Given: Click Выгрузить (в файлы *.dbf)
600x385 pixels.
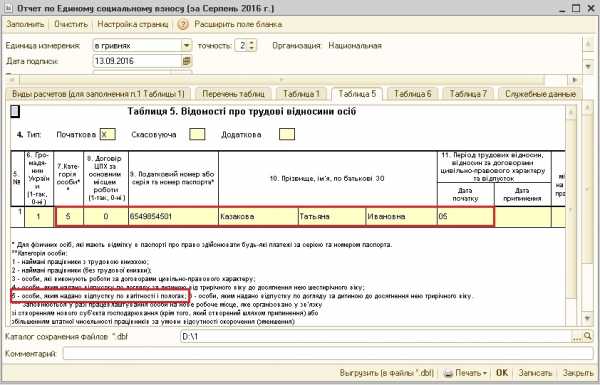Looking at the screenshot, I should (x=386, y=373).
